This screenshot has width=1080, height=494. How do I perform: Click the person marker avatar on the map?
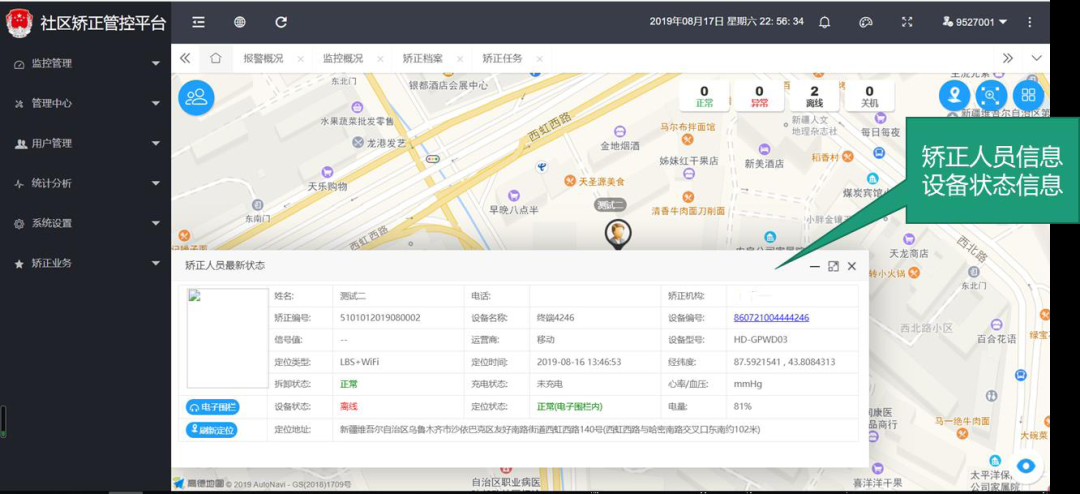click(x=617, y=234)
